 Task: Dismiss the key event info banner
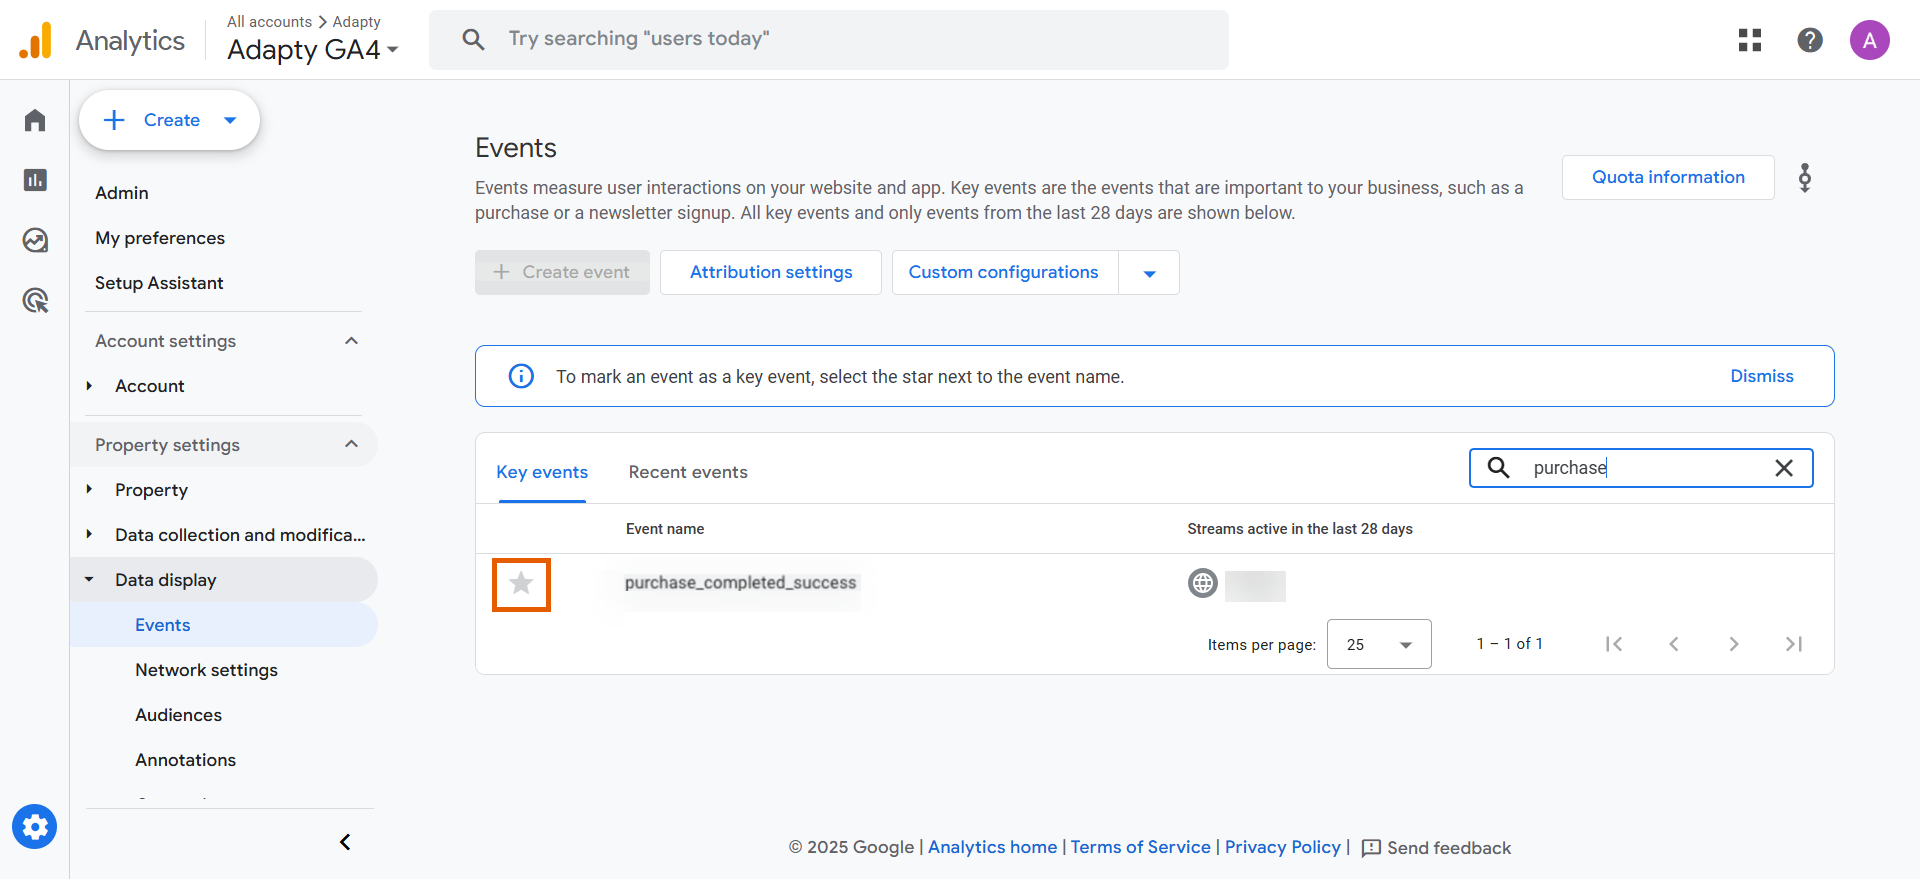[x=1762, y=376]
